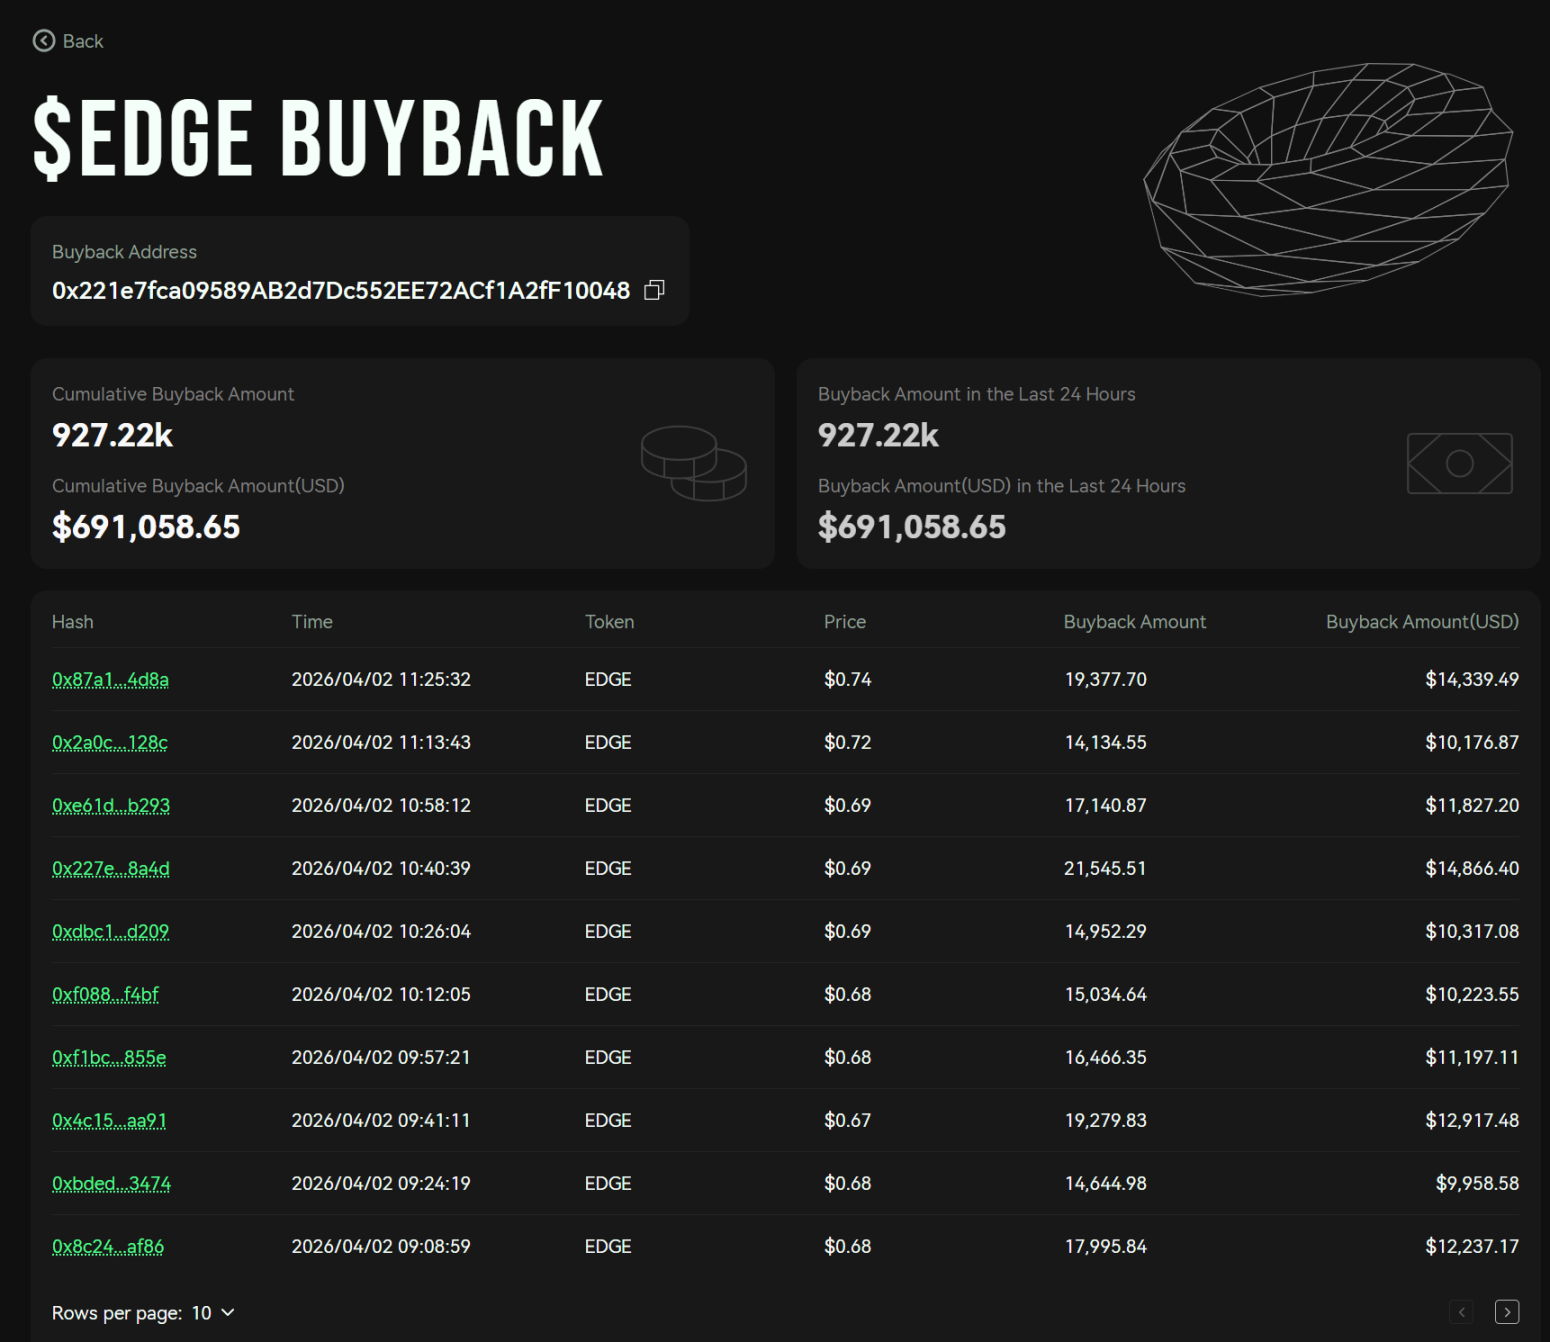
Task: Open transaction hash 0xf088...f4bf
Action: 105,995
